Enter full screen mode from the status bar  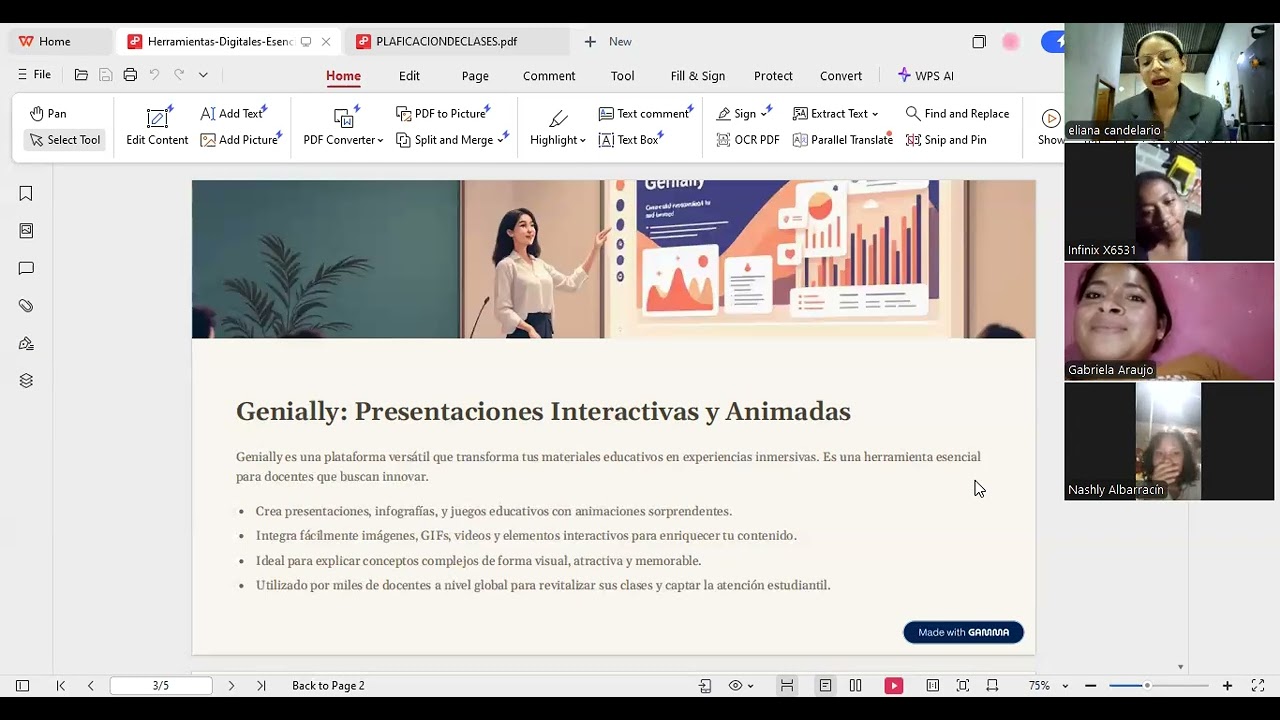click(1258, 686)
